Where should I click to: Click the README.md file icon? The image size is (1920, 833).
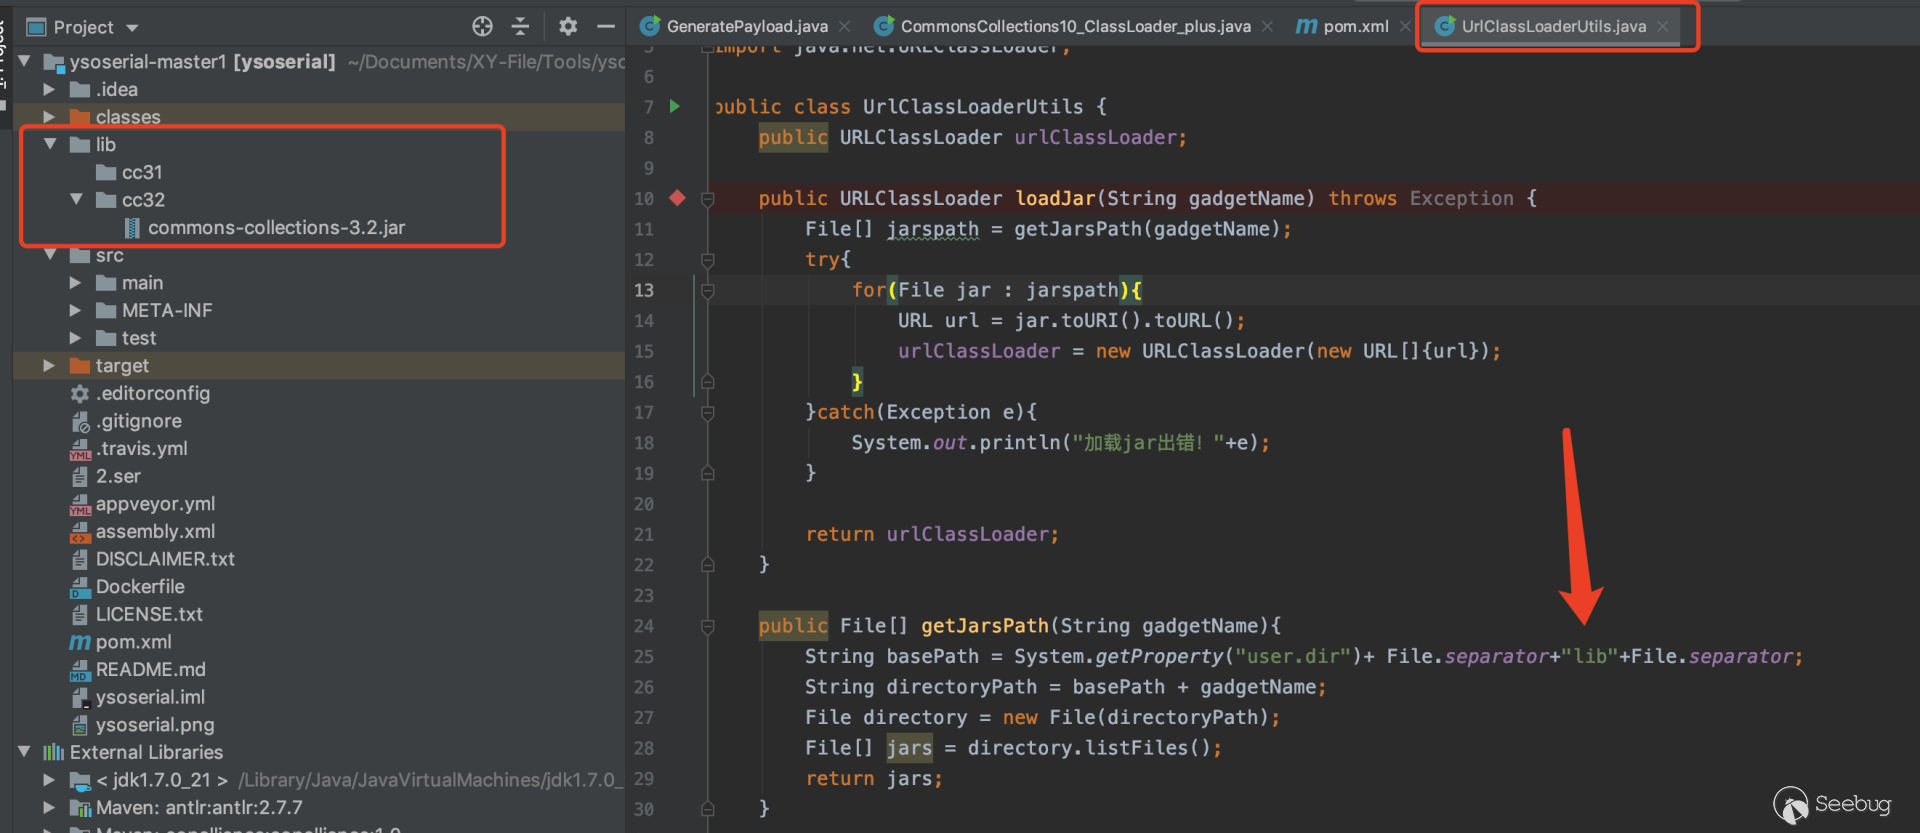pos(80,670)
